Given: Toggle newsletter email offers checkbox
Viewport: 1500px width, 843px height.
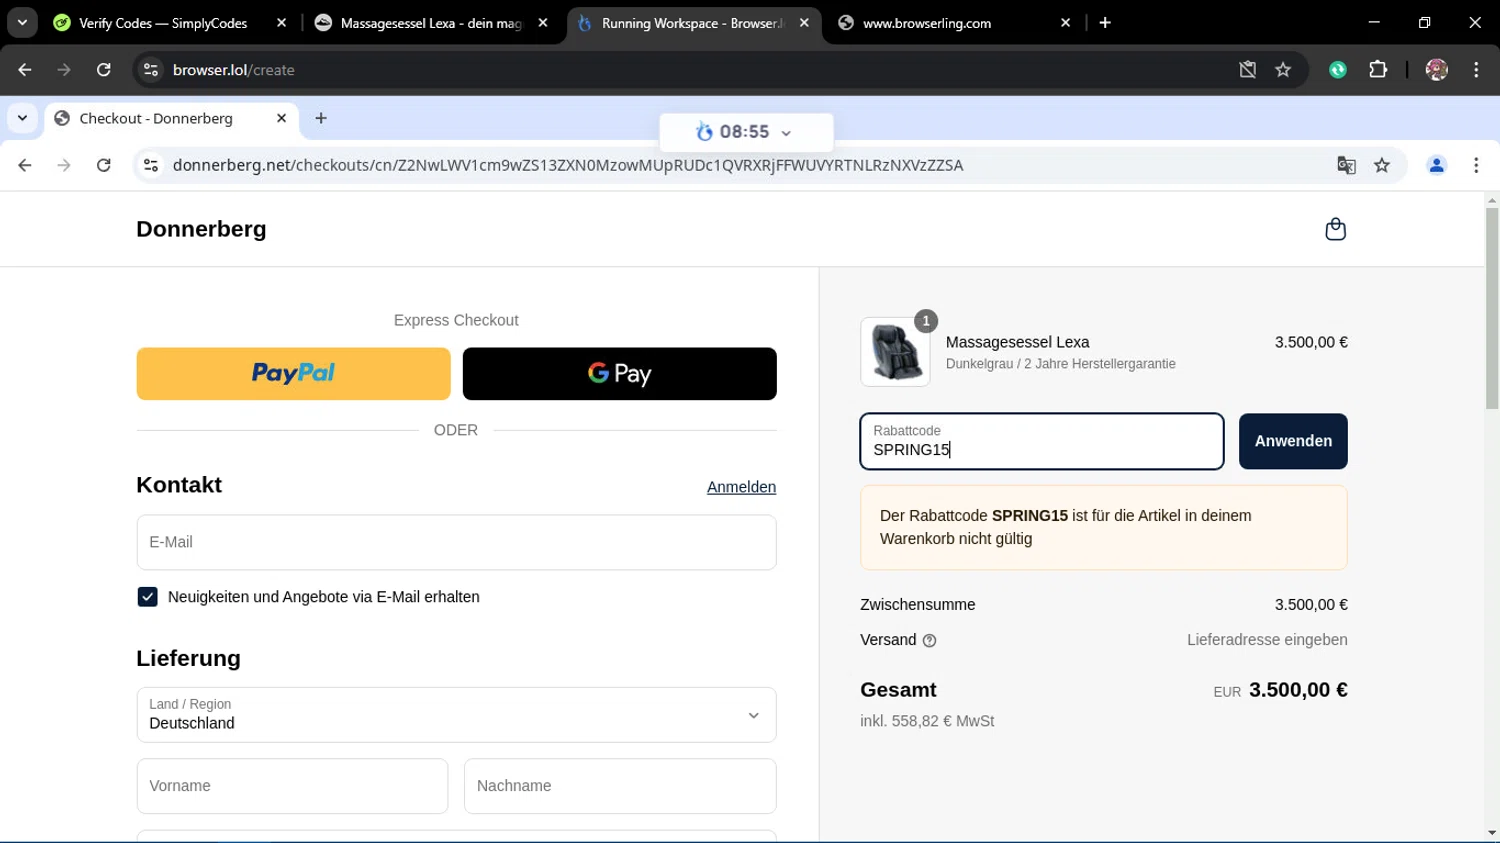Looking at the screenshot, I should pyautogui.click(x=147, y=597).
